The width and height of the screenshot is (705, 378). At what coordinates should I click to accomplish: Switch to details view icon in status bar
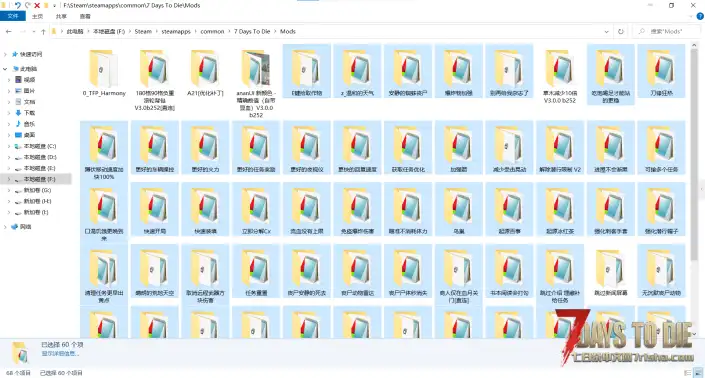(x=688, y=373)
